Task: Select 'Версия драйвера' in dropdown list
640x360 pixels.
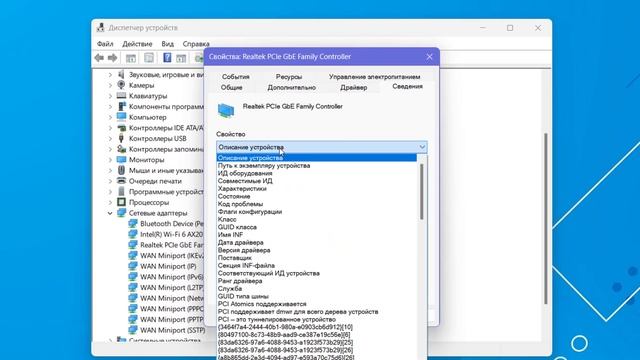Action: (316, 250)
